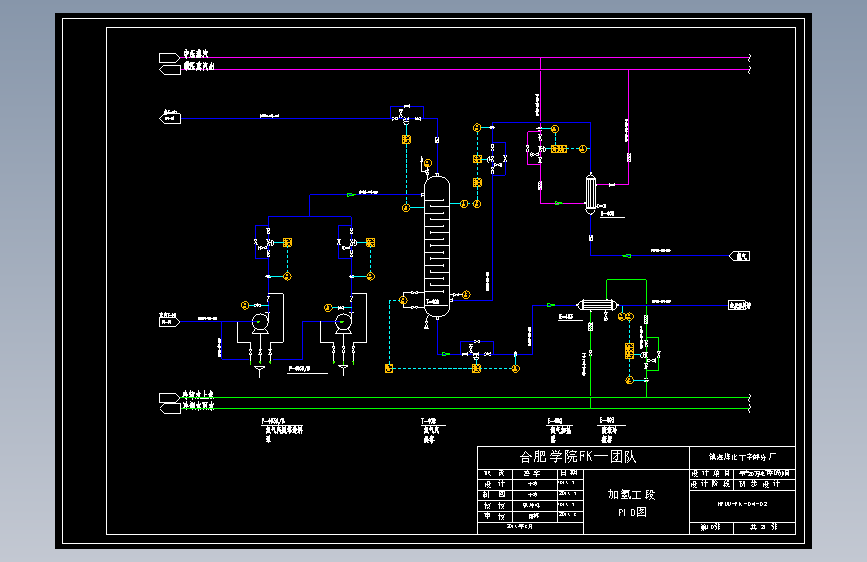Select the funnel drain symbol below the right pump

(x=343, y=369)
